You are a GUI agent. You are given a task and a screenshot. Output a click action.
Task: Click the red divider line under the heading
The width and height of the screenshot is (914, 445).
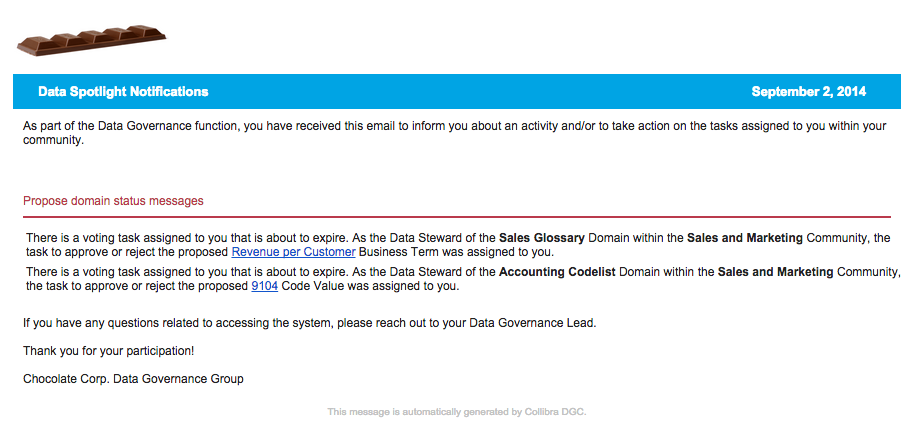point(456,217)
